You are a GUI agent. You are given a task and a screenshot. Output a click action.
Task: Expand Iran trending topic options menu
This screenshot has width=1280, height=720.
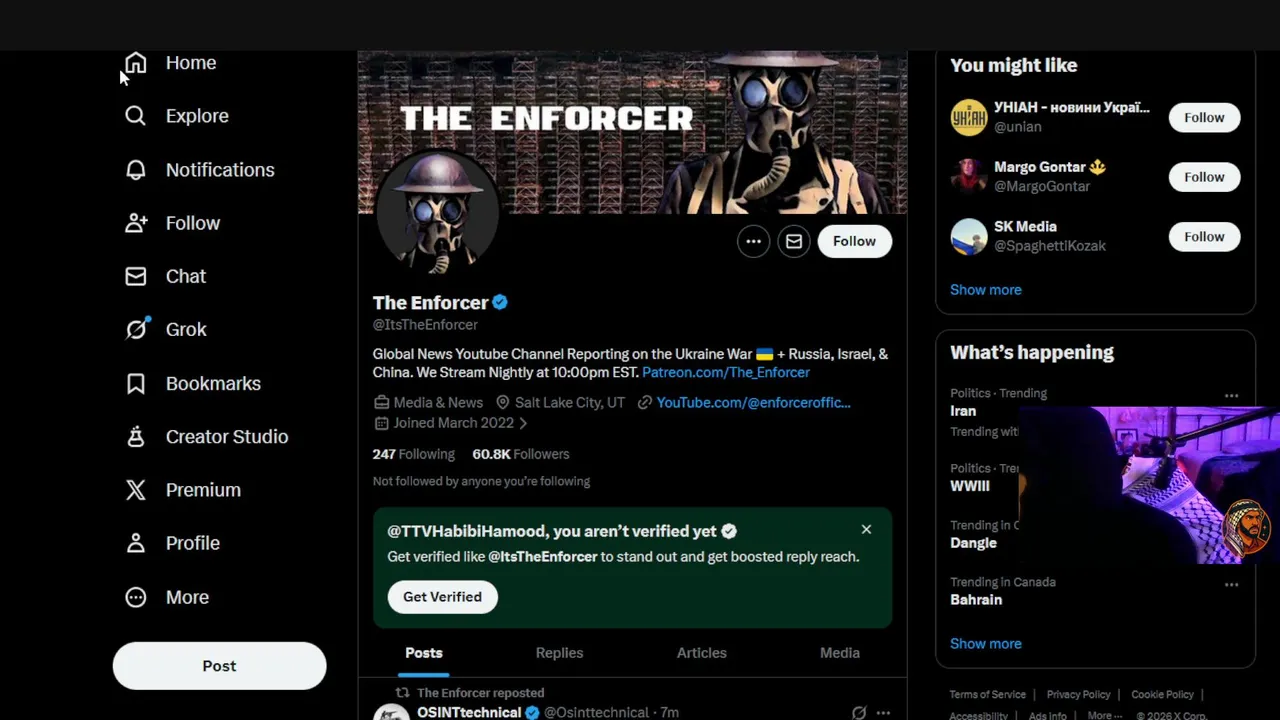(x=1231, y=395)
